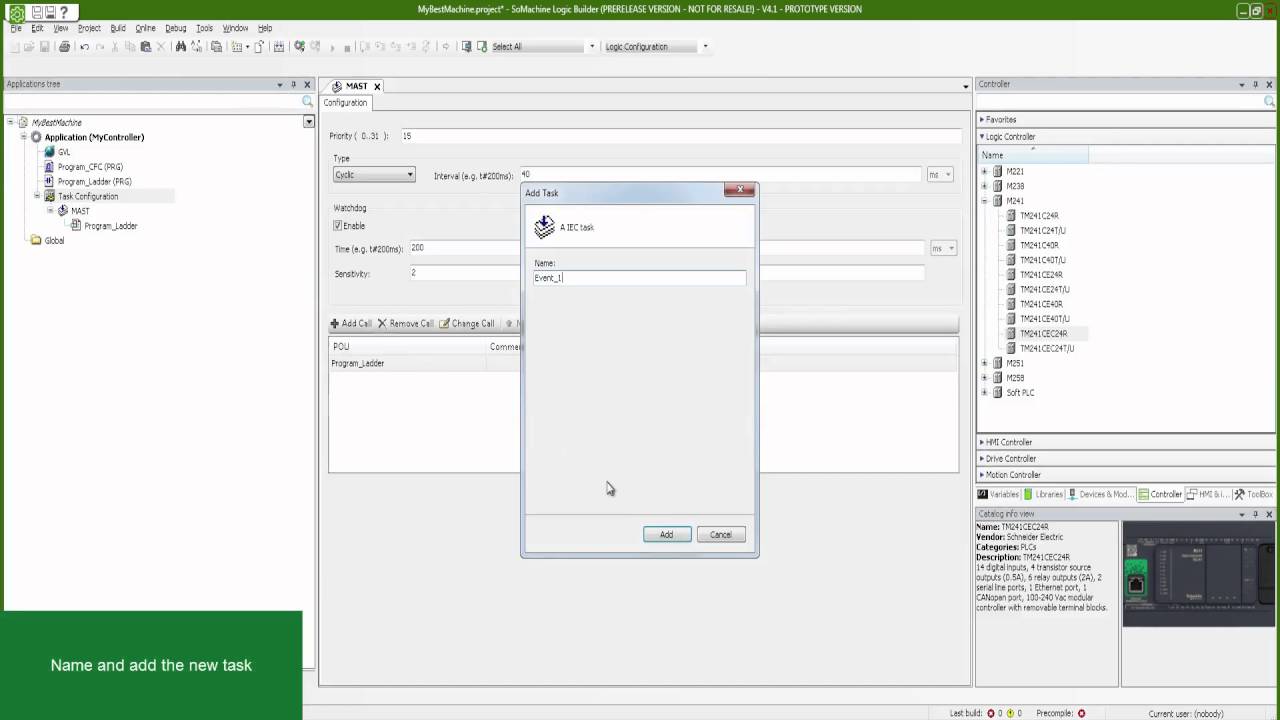Click the build icon in the toolbar

pyautogui.click(x=278, y=47)
